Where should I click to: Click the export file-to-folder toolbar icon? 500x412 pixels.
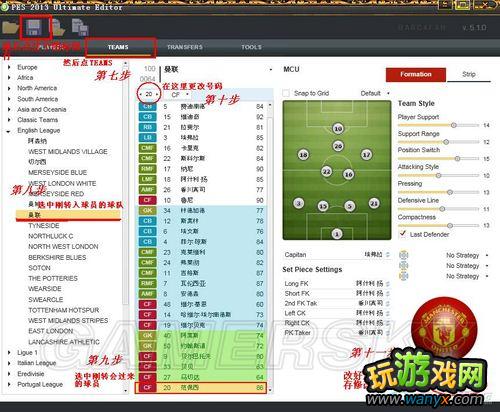click(58, 27)
